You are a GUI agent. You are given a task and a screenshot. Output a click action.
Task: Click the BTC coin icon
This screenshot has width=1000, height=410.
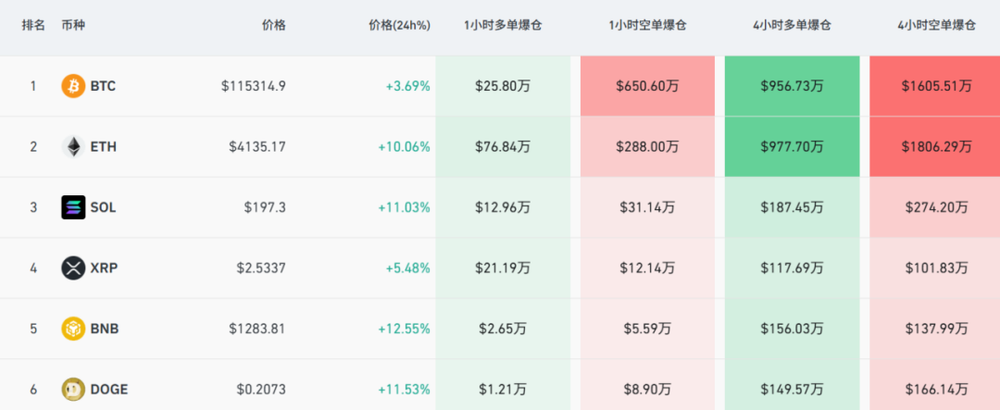[x=73, y=86]
